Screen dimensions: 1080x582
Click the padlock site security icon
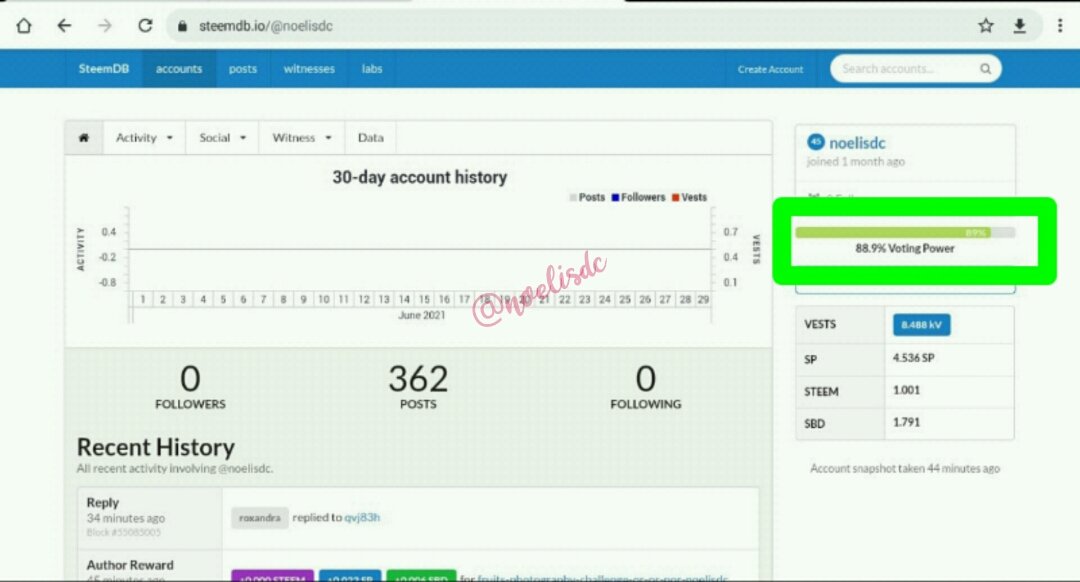(x=182, y=26)
